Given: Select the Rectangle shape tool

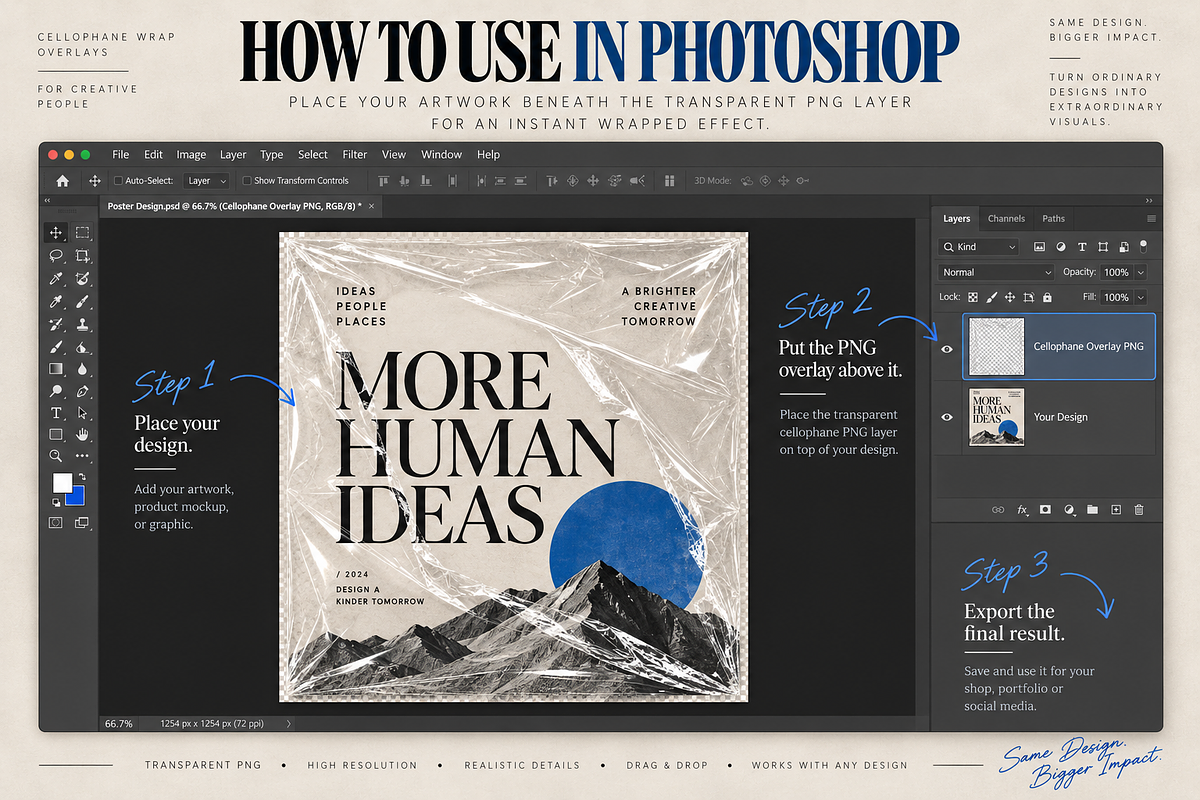Looking at the screenshot, I should pos(56,434).
